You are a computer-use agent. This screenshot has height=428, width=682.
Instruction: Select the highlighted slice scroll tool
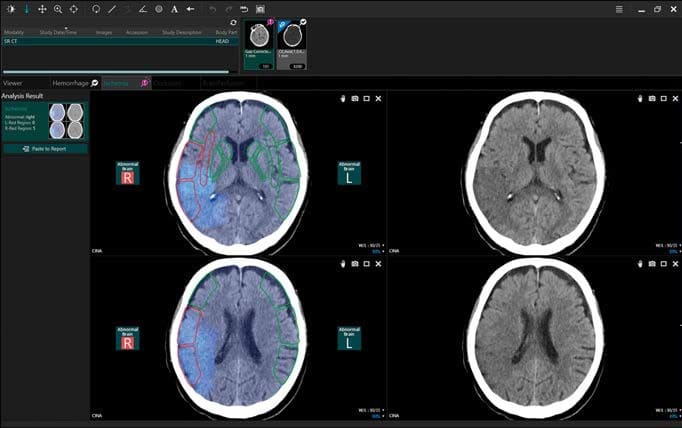point(27,9)
